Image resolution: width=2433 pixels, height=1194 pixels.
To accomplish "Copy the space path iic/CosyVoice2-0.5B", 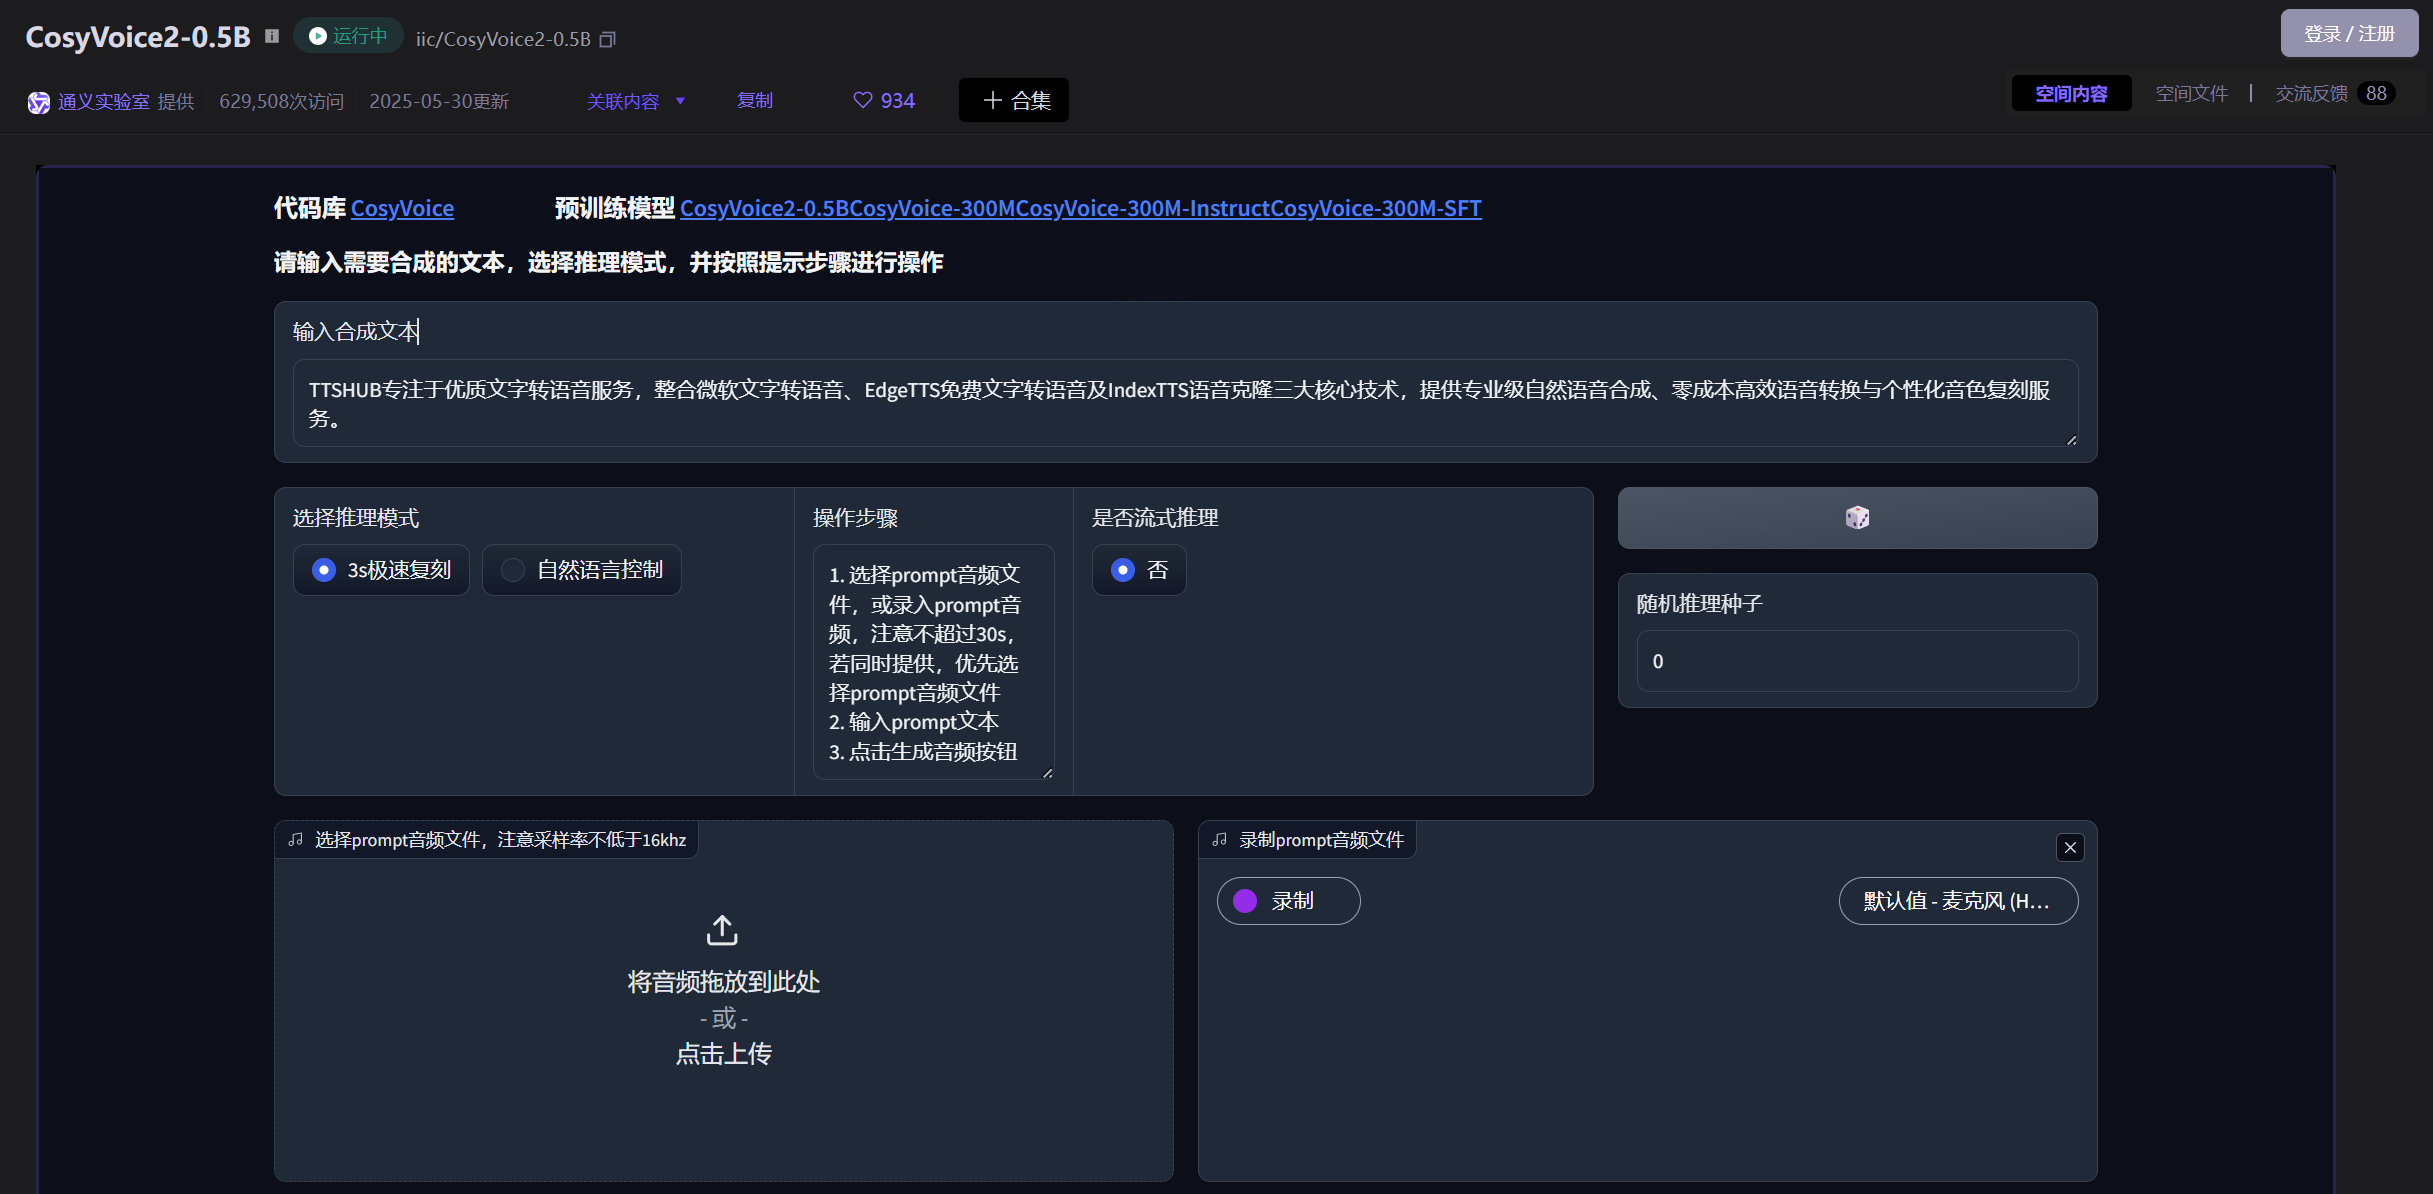I will pos(607,38).
